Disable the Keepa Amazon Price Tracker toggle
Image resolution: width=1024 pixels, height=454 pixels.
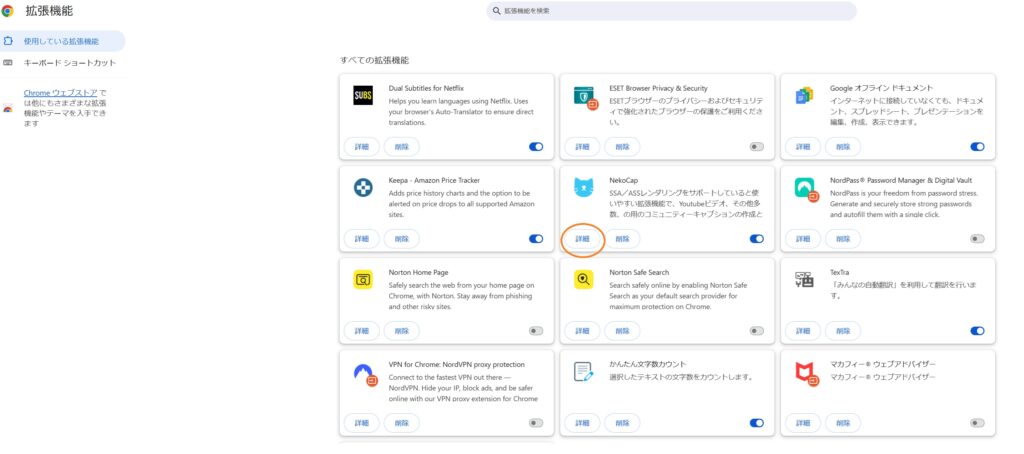pos(536,239)
